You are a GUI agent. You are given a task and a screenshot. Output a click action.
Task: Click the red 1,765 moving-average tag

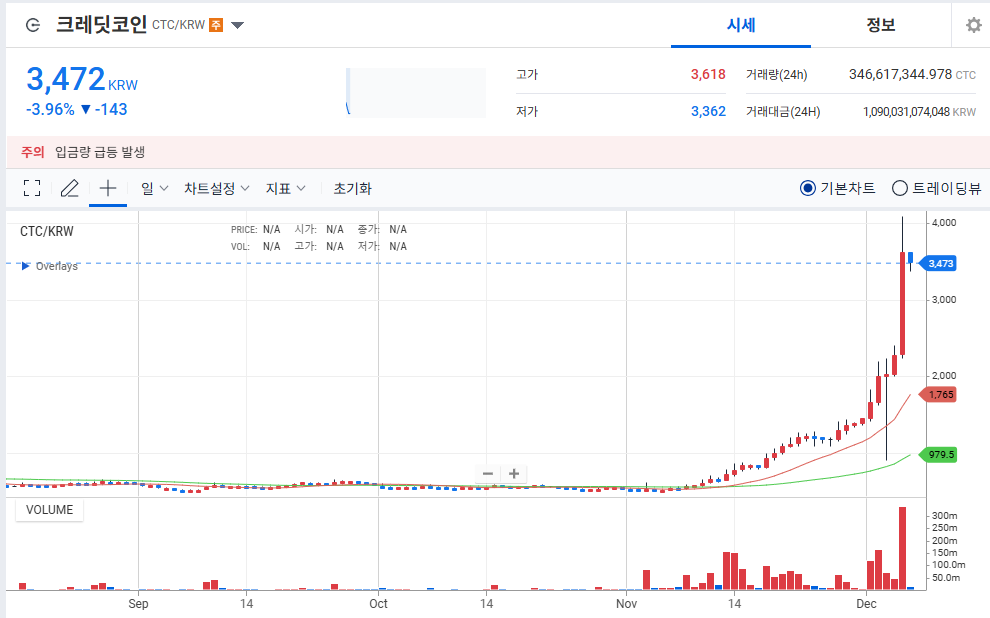(939, 395)
